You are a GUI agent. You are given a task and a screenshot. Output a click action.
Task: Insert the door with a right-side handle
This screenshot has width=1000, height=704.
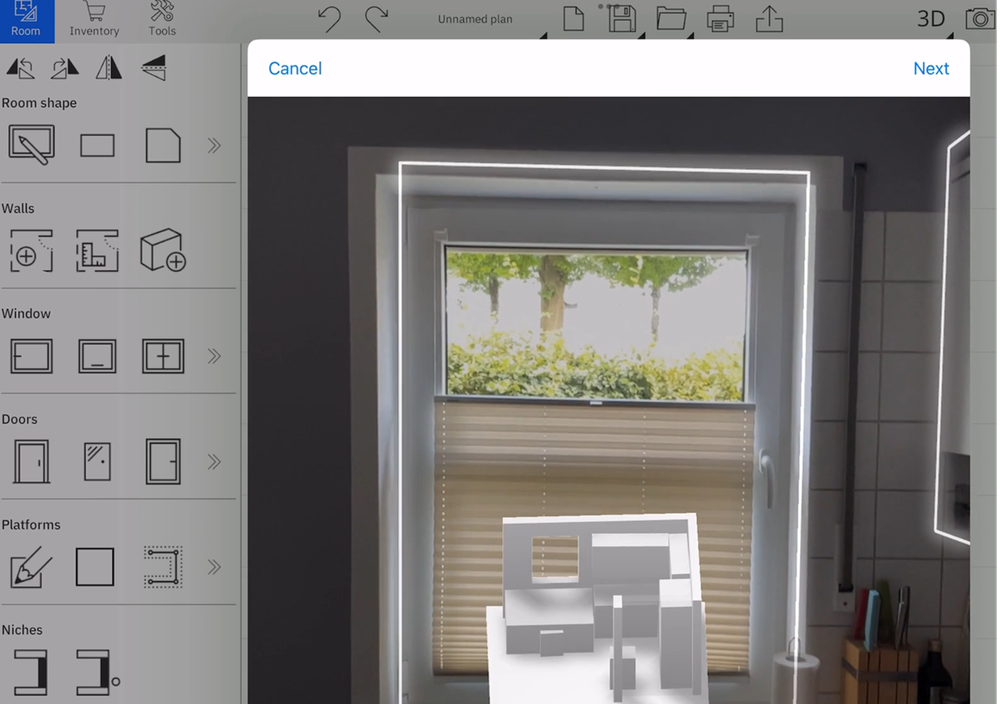(x=163, y=461)
